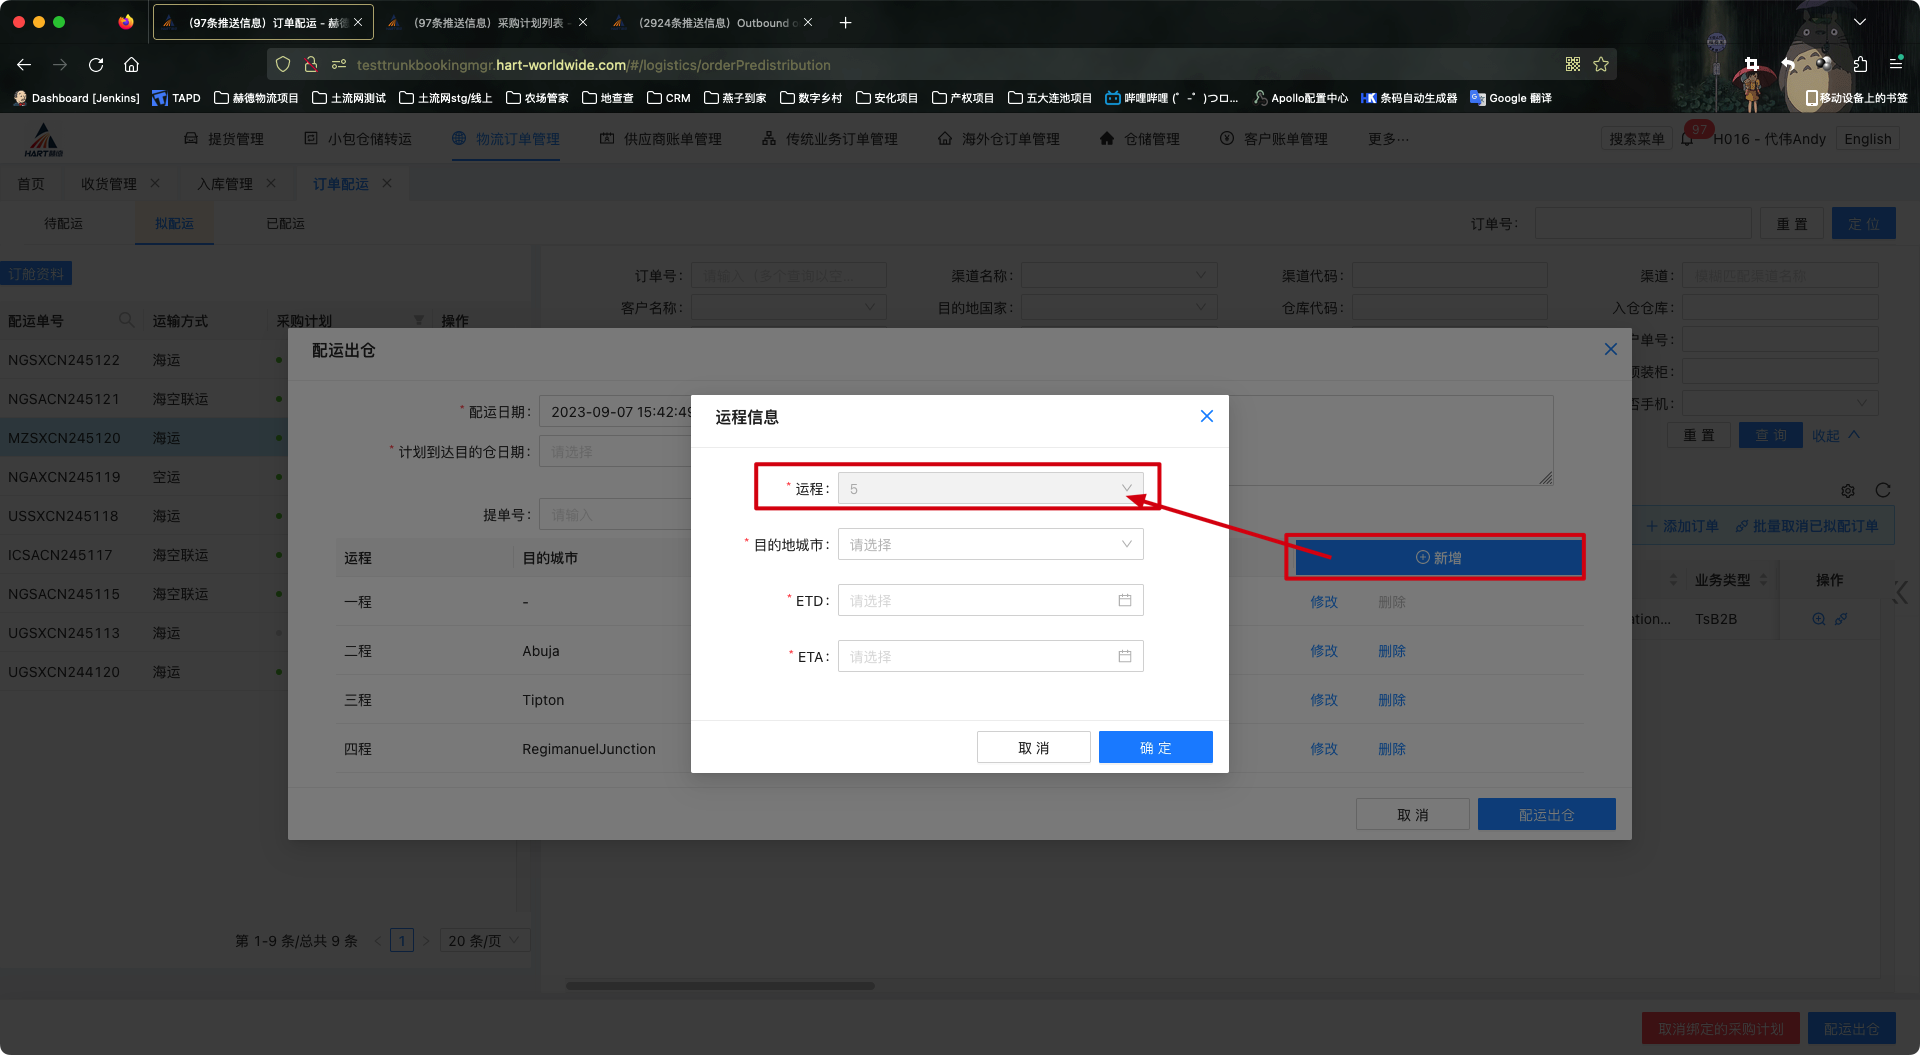
Task: Switch to the 已配运 tab
Action: point(285,224)
